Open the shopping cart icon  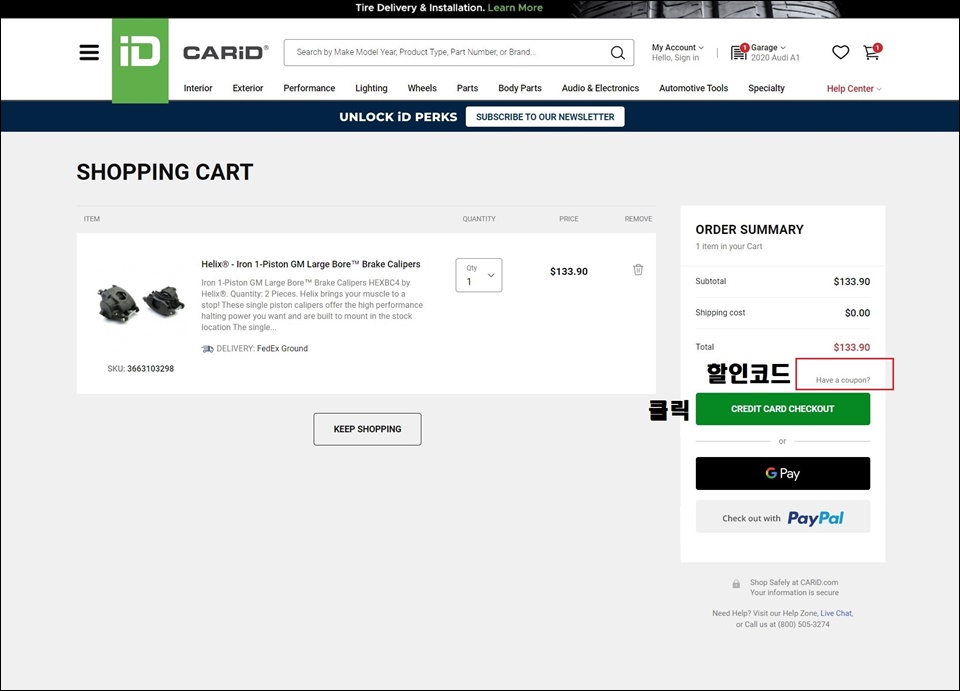pyautogui.click(x=872, y=52)
